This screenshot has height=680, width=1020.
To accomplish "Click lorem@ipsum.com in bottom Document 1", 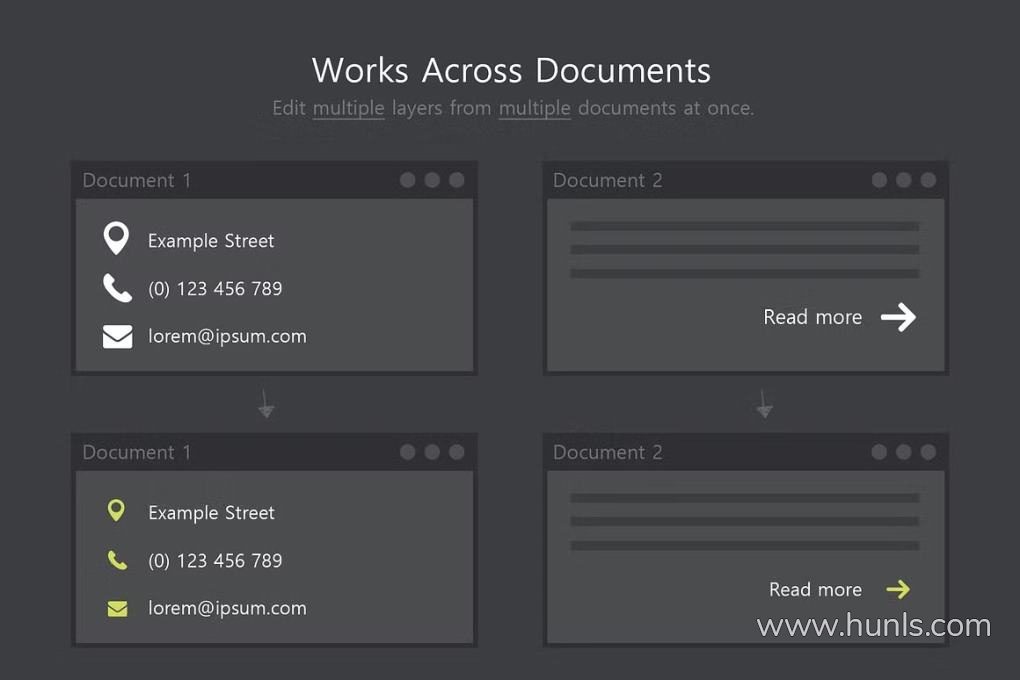I will tap(227, 608).
